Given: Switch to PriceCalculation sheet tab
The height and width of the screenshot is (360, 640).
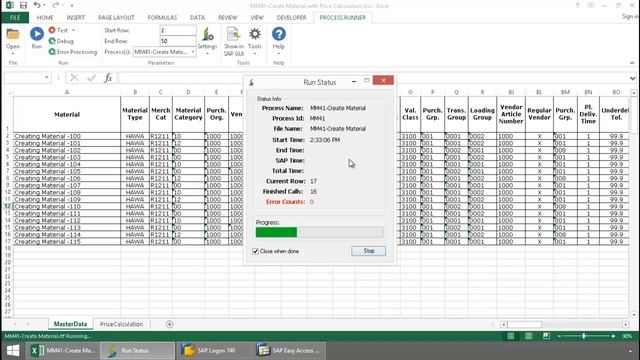Looking at the screenshot, I should point(121,324).
